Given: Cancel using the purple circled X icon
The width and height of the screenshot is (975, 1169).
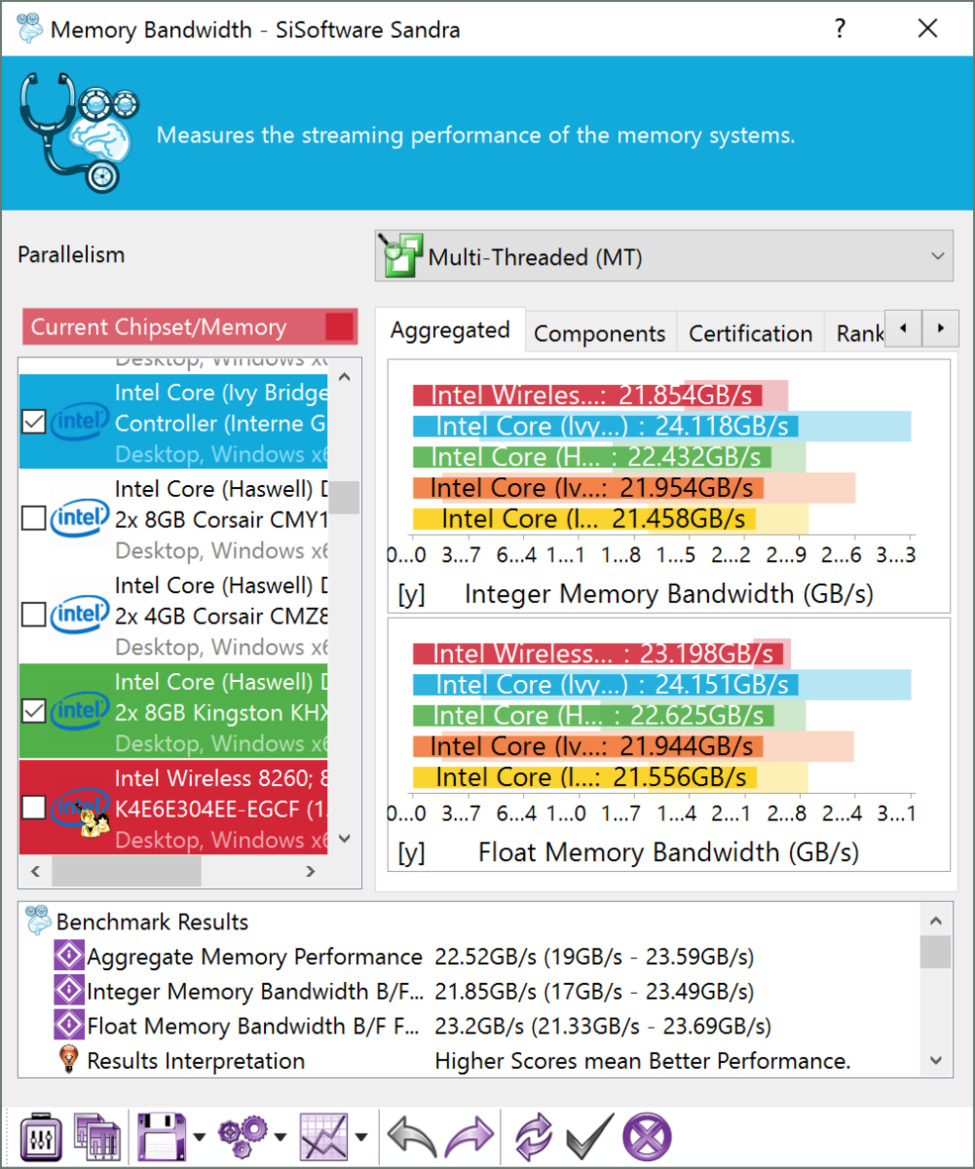Looking at the screenshot, I should pyautogui.click(x=647, y=1138).
